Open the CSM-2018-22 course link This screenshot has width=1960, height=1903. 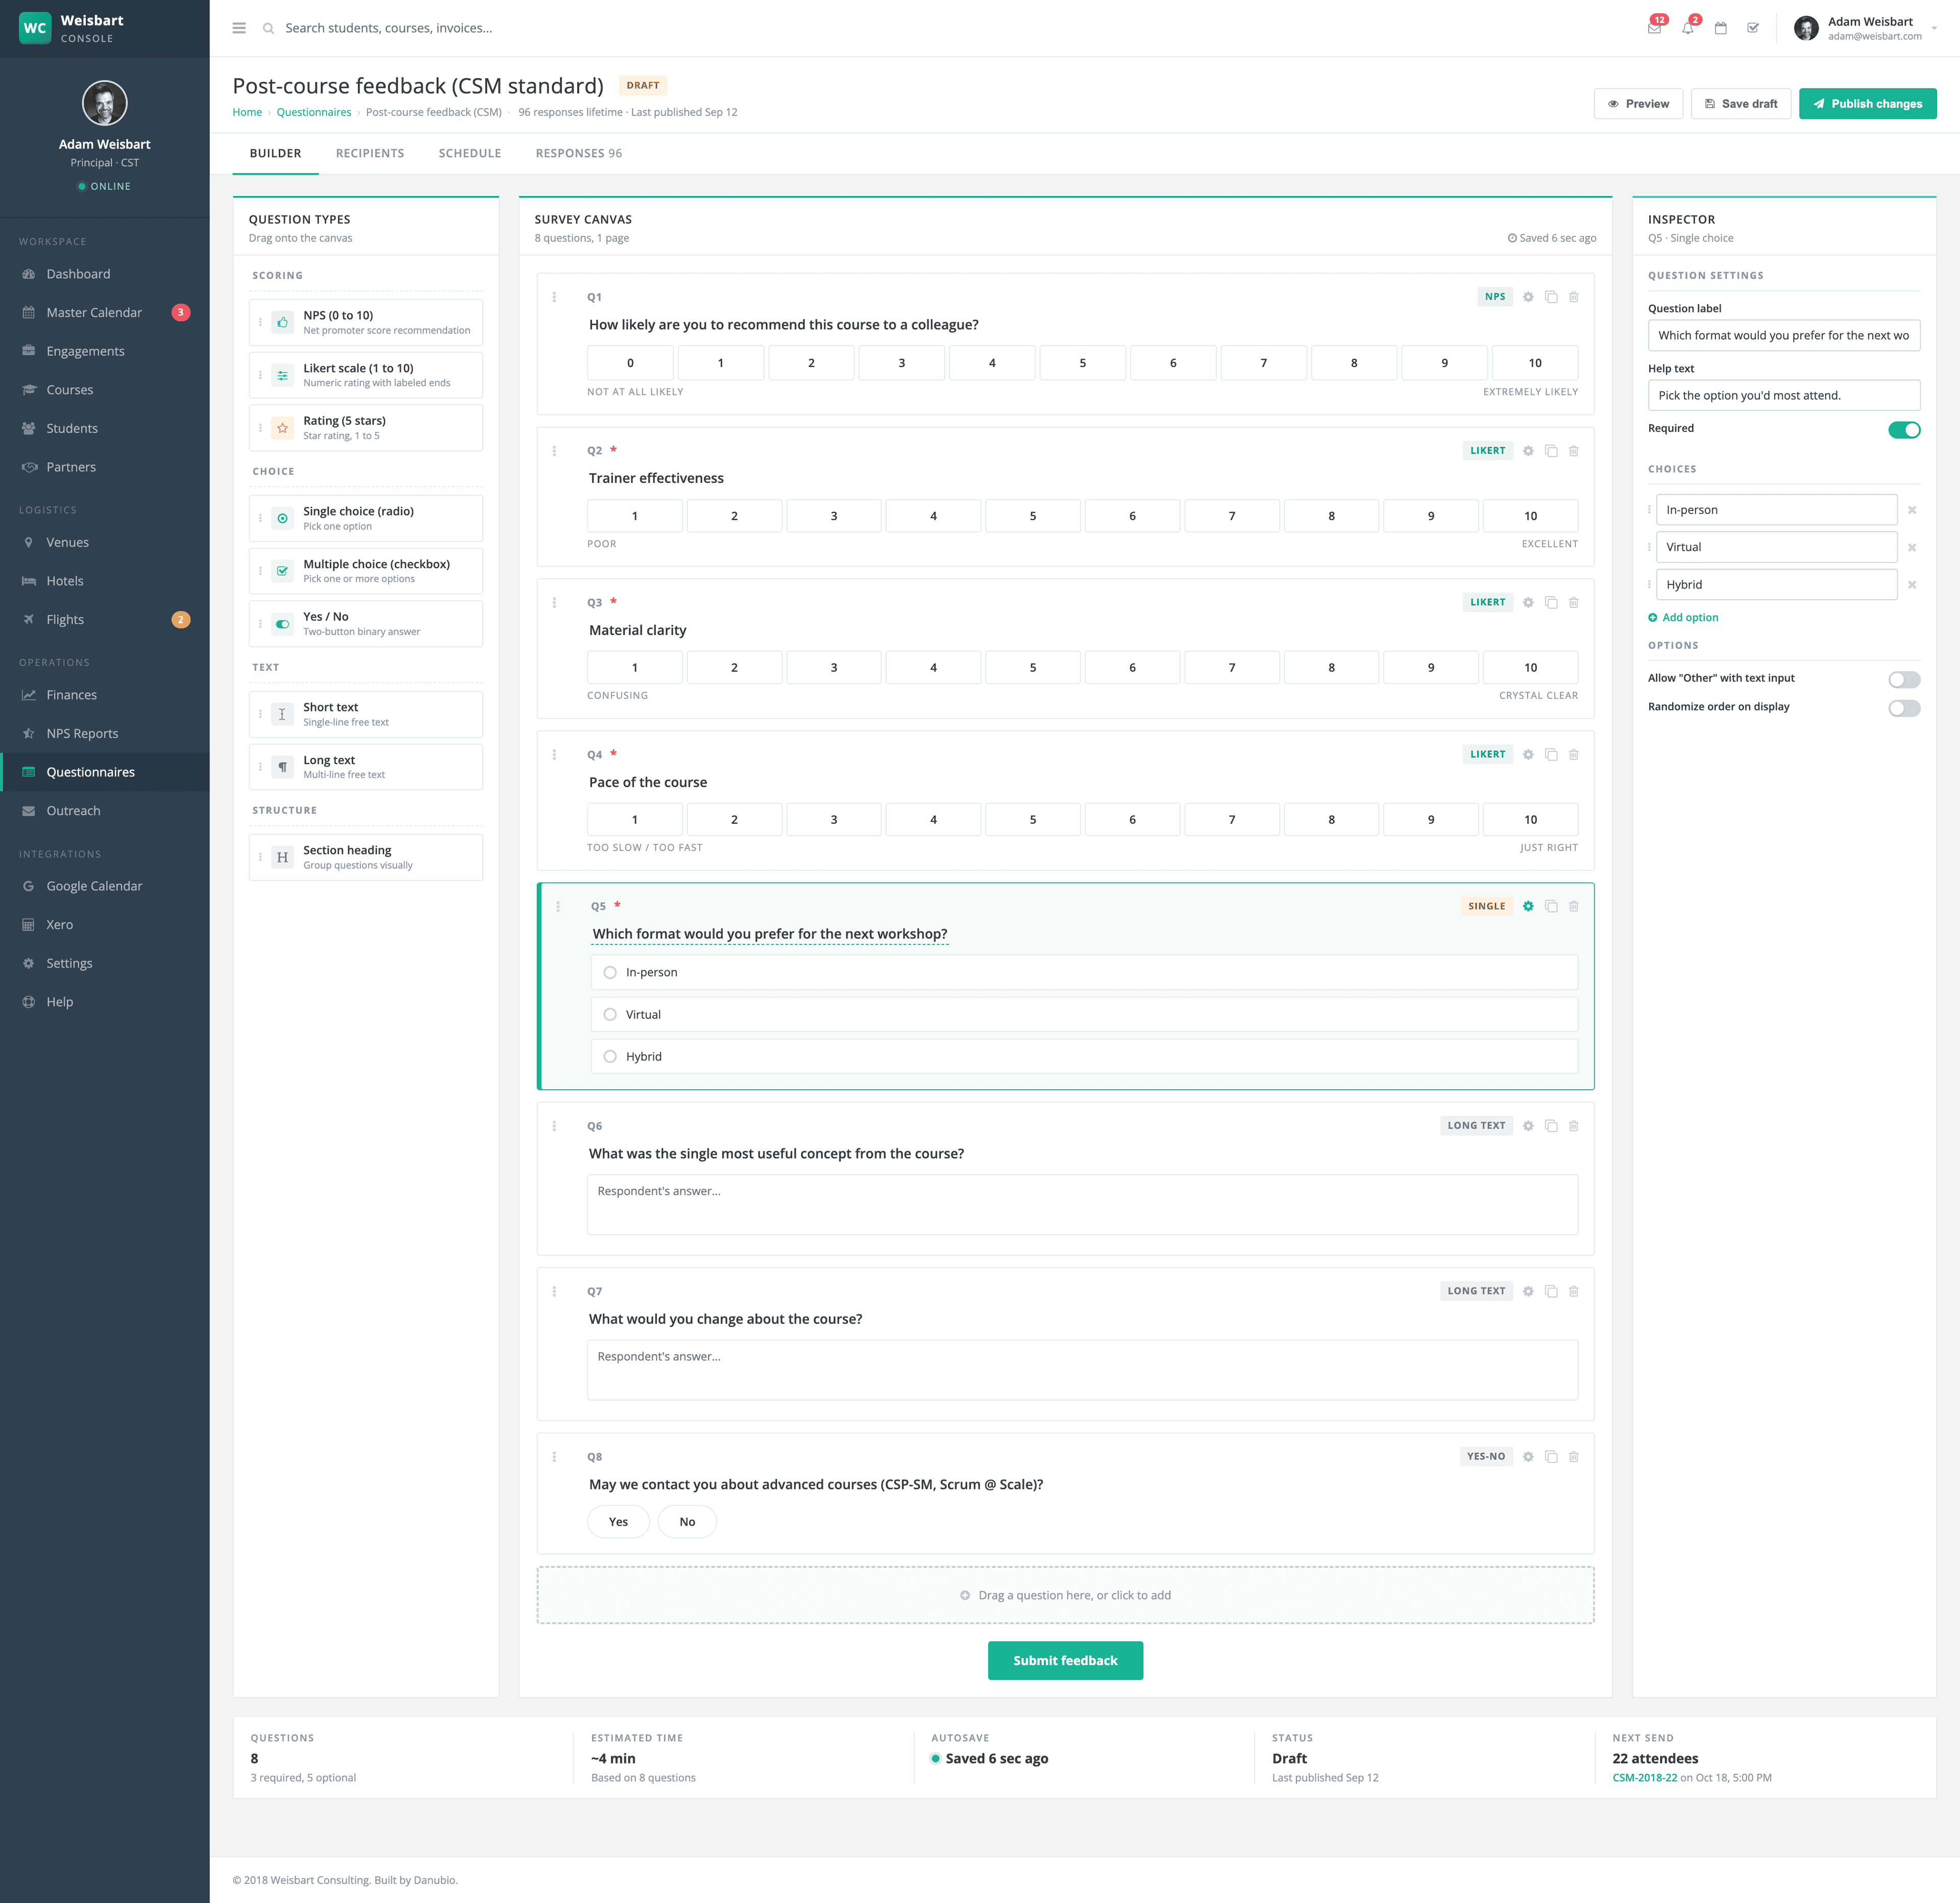[x=1645, y=1778]
